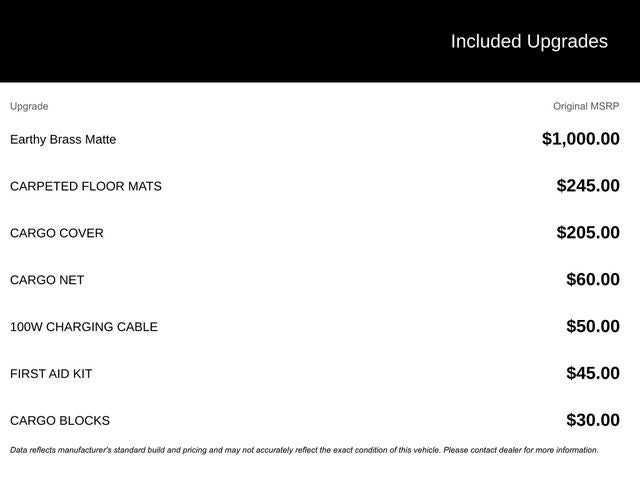Click the $50.00 price
The width and height of the screenshot is (640, 480).
click(592, 327)
